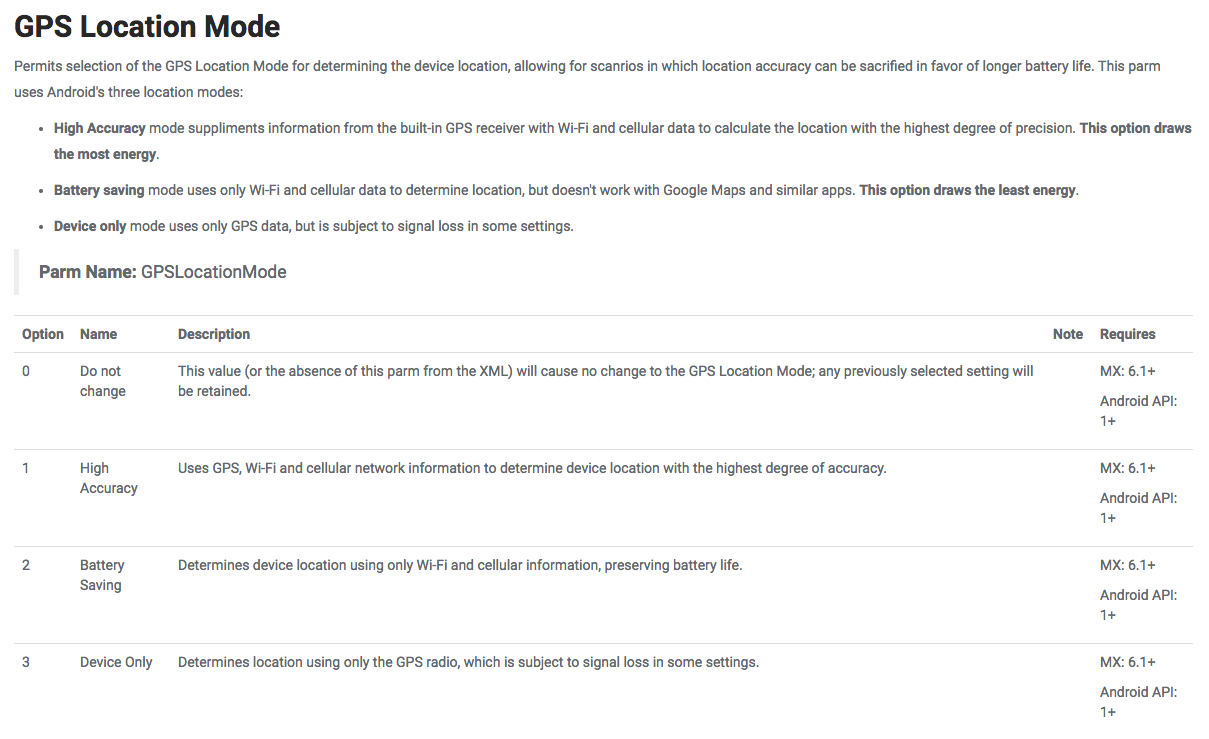Click option number 3 in the table

pos(26,662)
